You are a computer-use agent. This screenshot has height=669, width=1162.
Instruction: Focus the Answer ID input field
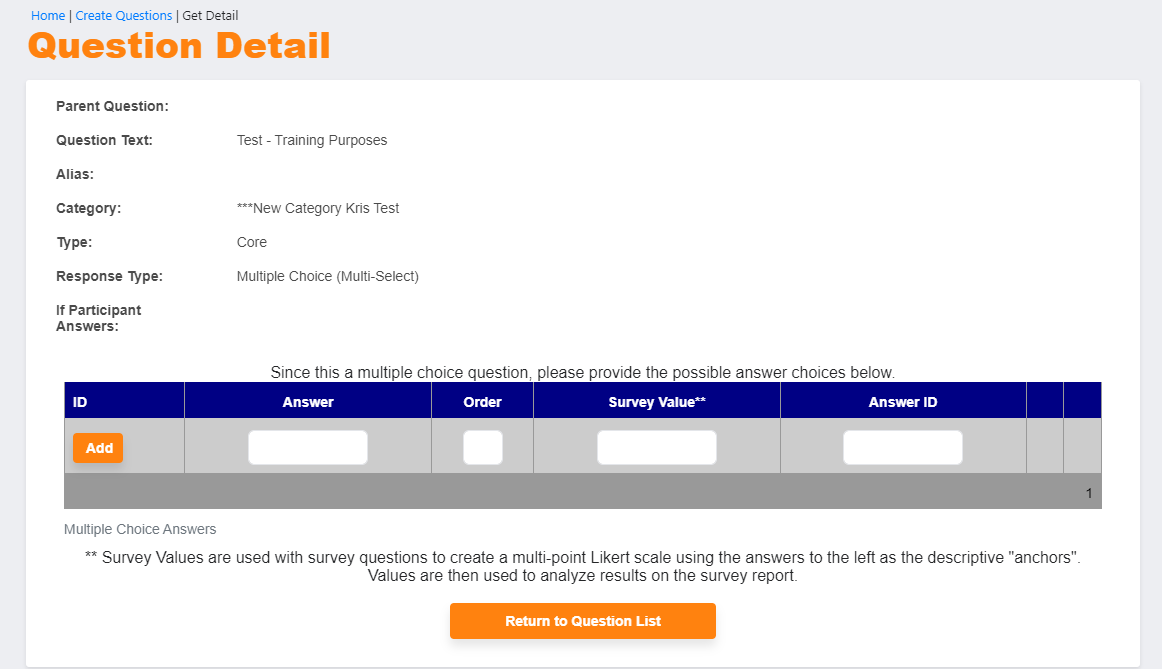click(903, 448)
